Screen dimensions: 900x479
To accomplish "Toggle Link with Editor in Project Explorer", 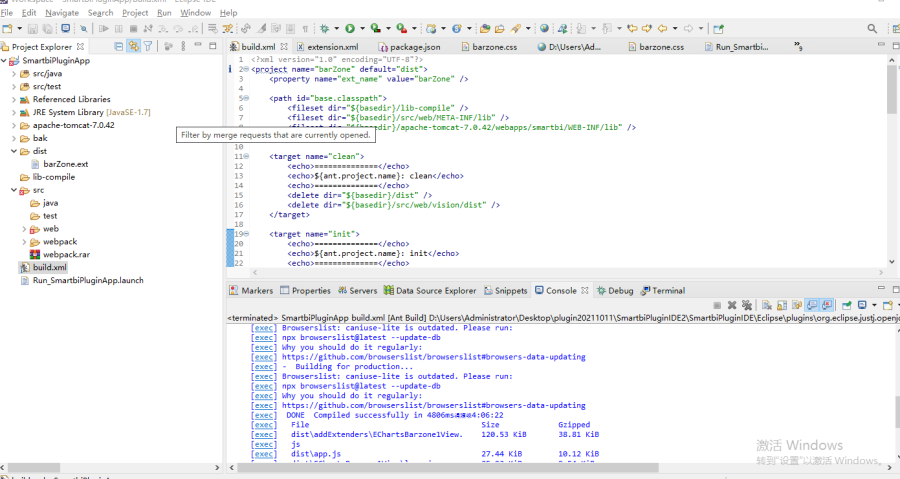I will click(134, 46).
